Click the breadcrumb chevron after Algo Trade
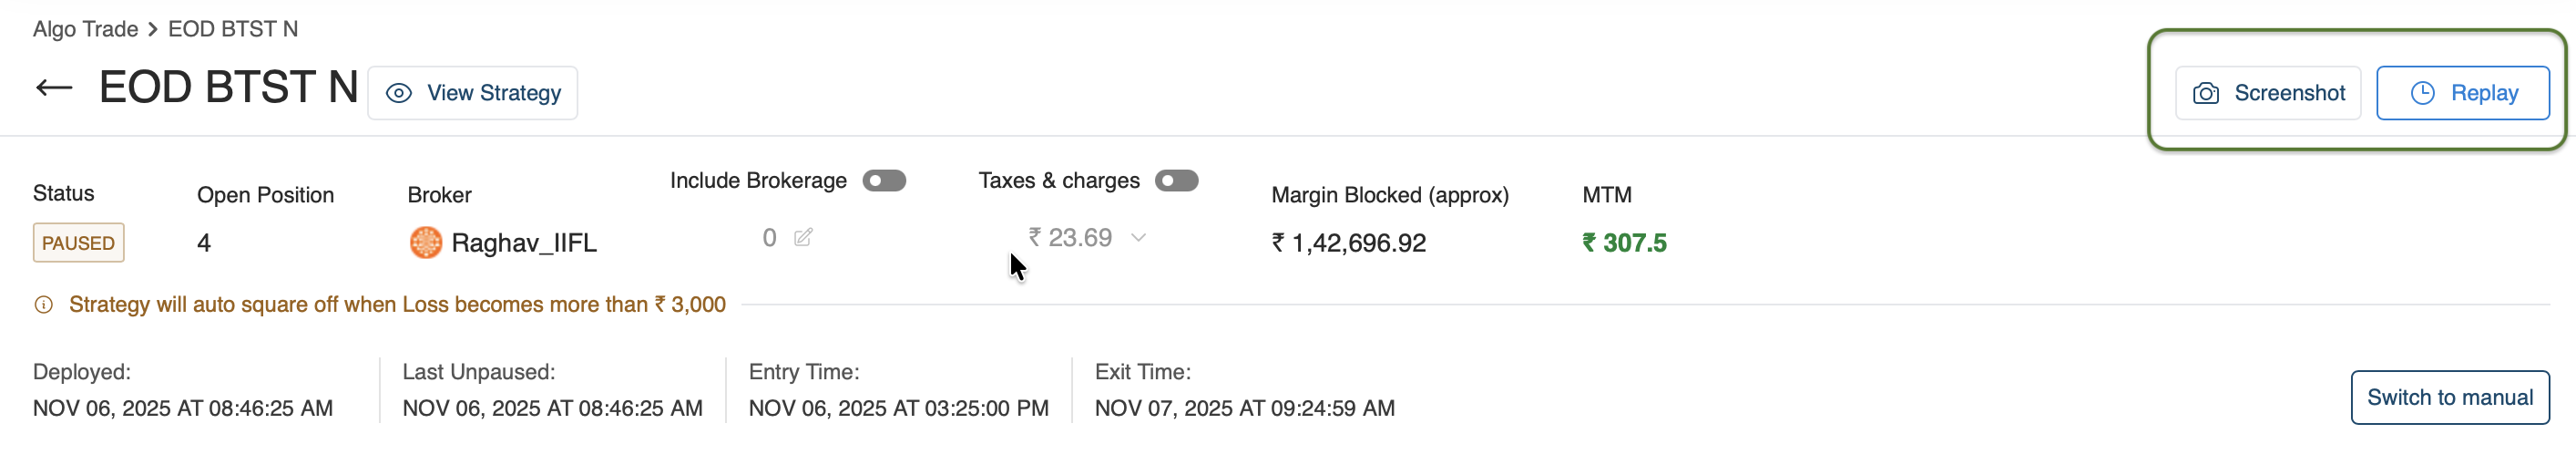Screen dimensions: 2576x465 tap(153, 30)
